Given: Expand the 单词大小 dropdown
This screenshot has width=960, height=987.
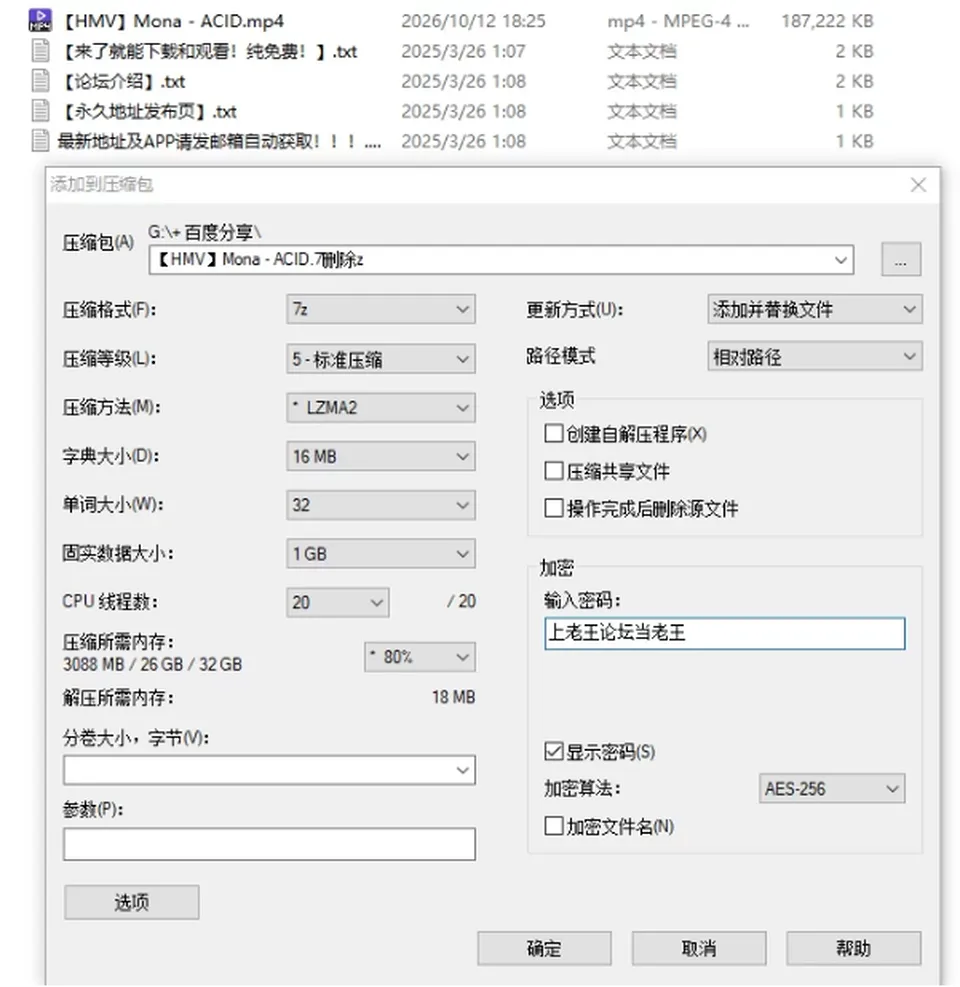Looking at the screenshot, I should [x=381, y=505].
